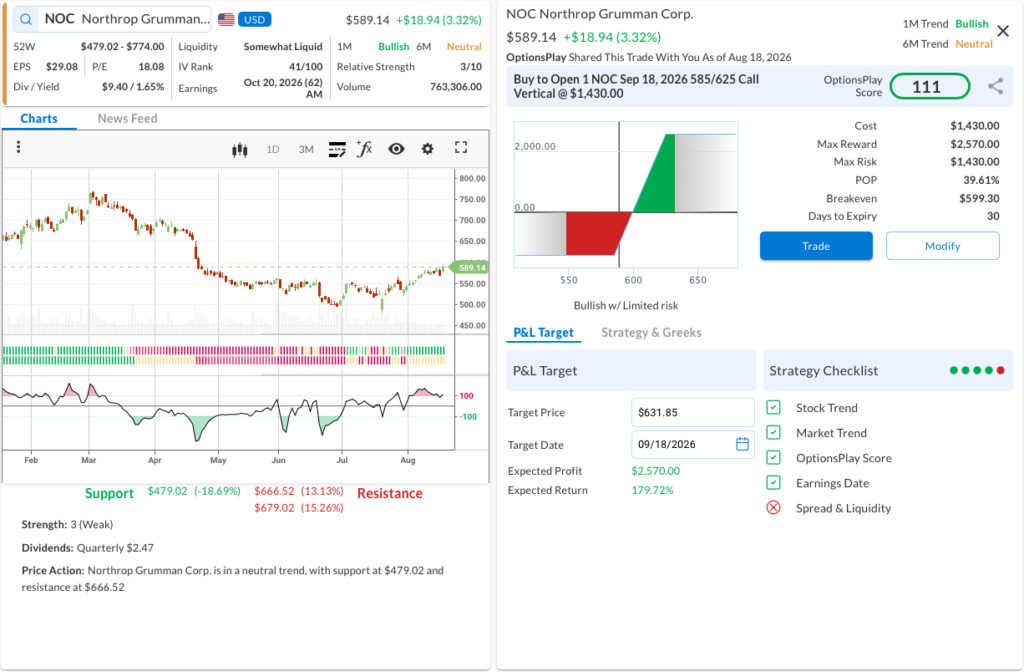
Task: Click the Spread & Liquidity failed indicator
Action: (773, 508)
